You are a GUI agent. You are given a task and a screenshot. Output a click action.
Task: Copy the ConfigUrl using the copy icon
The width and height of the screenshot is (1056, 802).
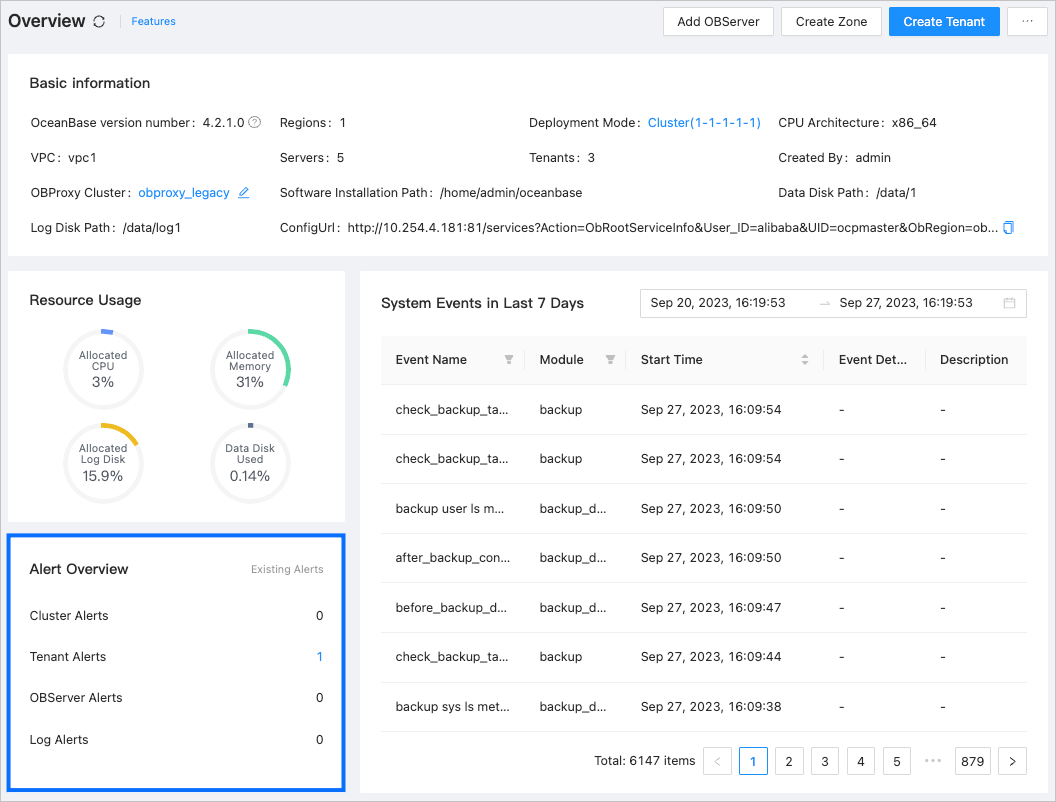point(1008,228)
